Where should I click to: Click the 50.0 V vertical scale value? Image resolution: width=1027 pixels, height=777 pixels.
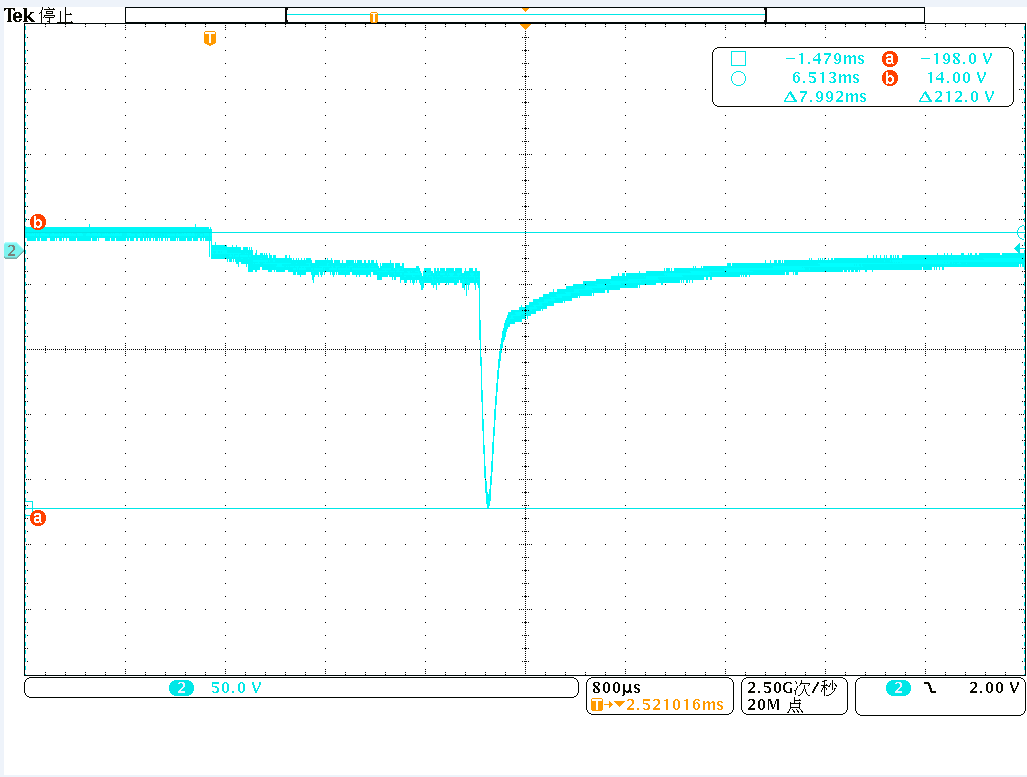(236, 688)
